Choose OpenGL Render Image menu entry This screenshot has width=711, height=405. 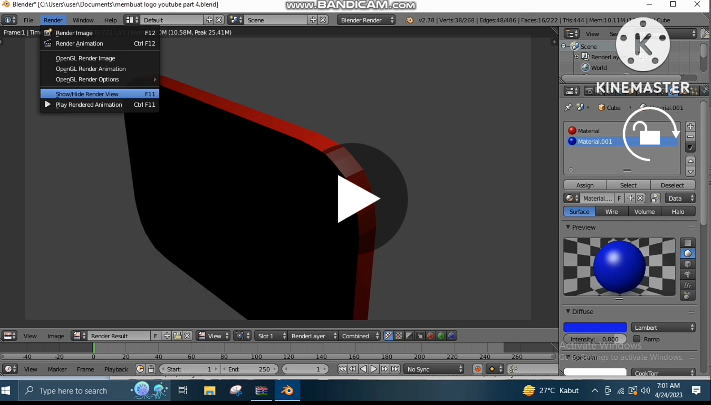click(99, 58)
